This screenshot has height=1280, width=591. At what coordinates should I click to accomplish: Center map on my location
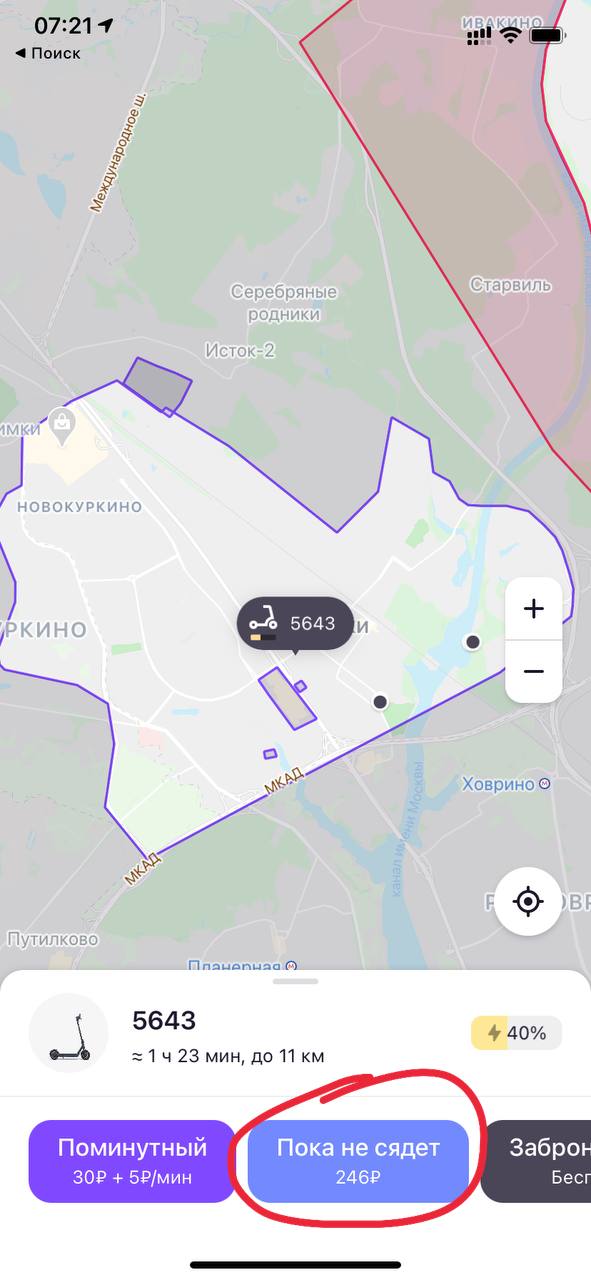[x=528, y=902]
